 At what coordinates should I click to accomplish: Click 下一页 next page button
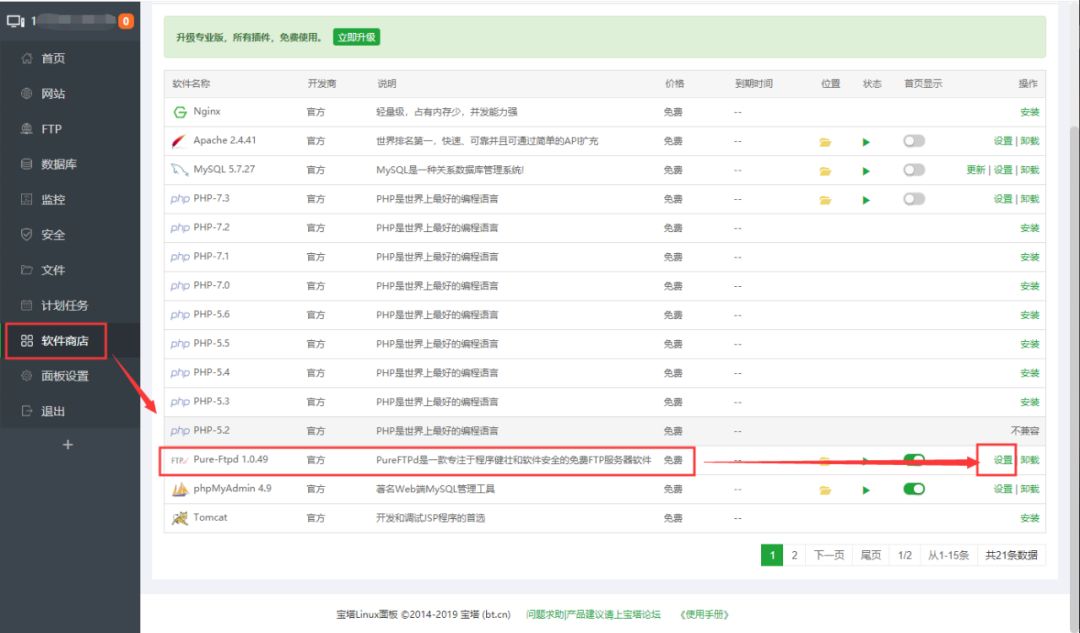coord(829,555)
